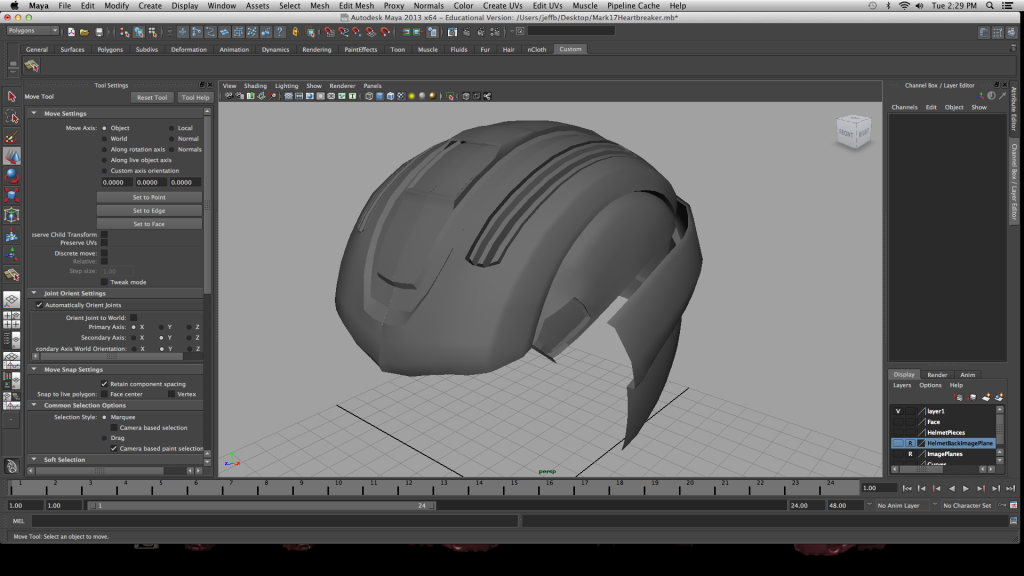Enable Camera based selection checkbox
The image size is (1024, 576).
[114, 428]
